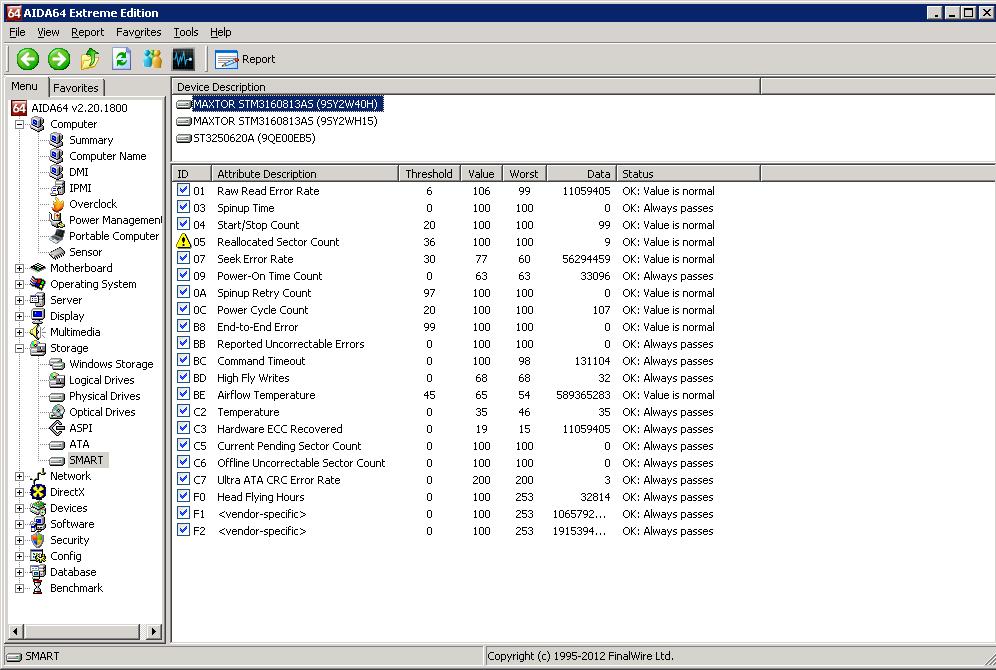Click the sidebar horizontal scrollbar right arrow
996x670 pixels.
[x=153, y=631]
